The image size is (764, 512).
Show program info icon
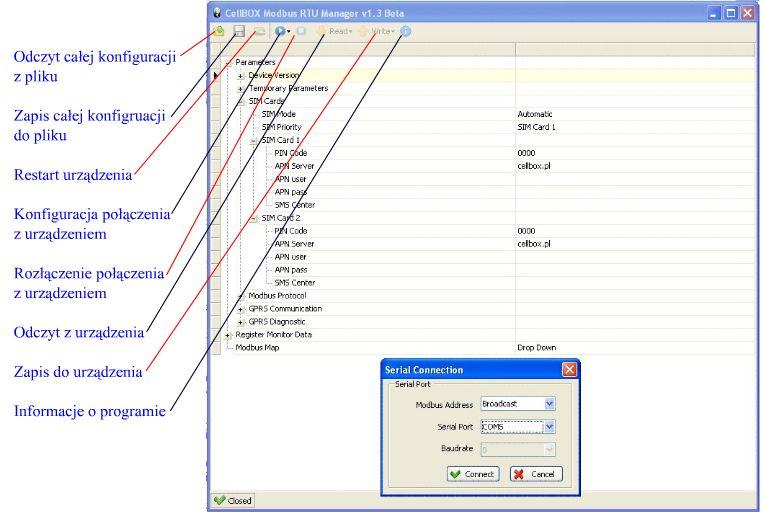(405, 31)
